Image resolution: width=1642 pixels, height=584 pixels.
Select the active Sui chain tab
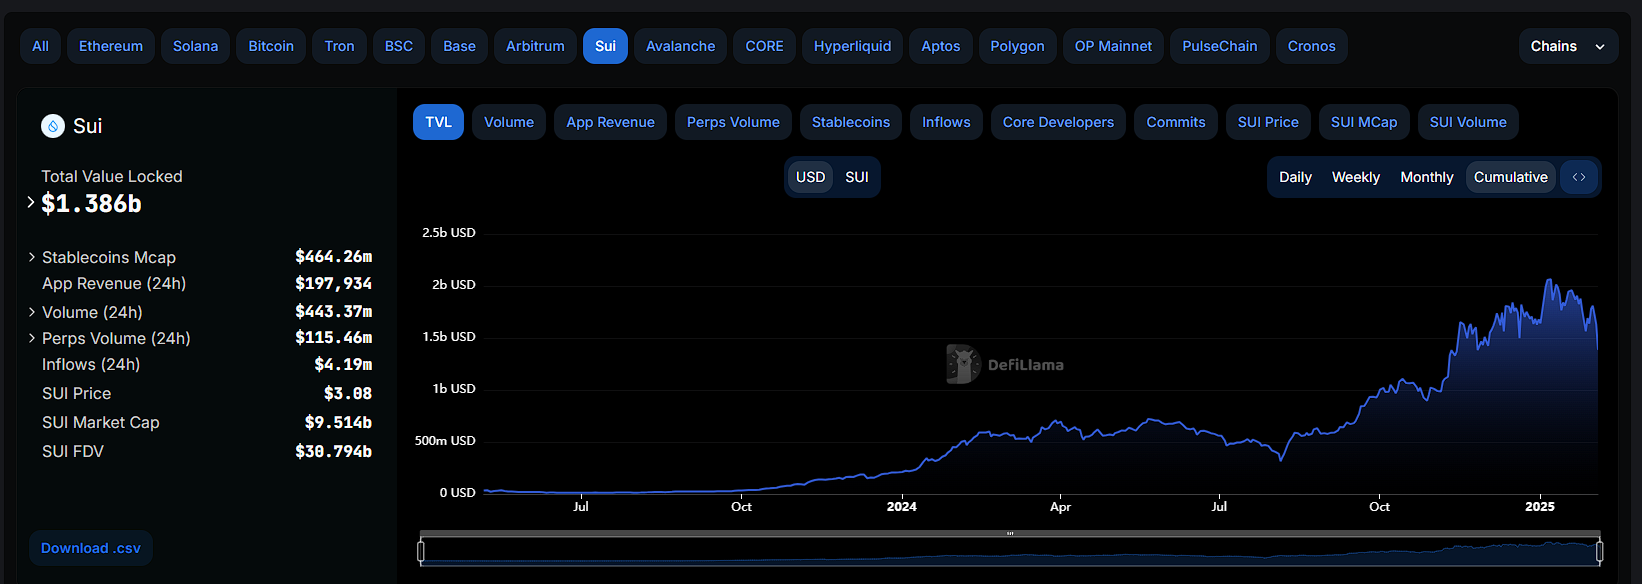pos(605,46)
